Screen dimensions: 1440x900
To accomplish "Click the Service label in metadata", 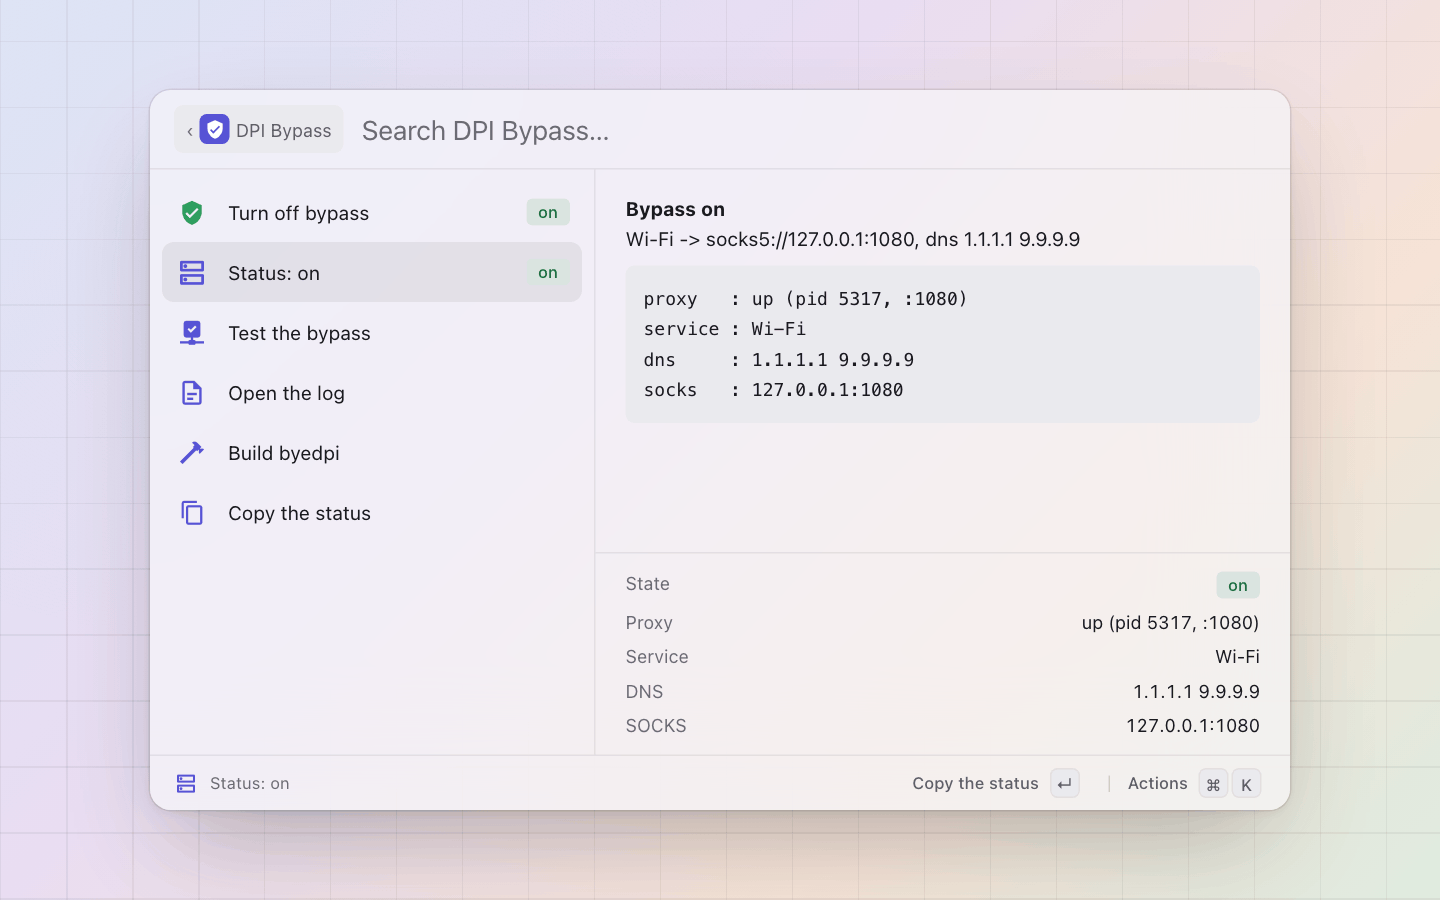I will [x=657, y=656].
